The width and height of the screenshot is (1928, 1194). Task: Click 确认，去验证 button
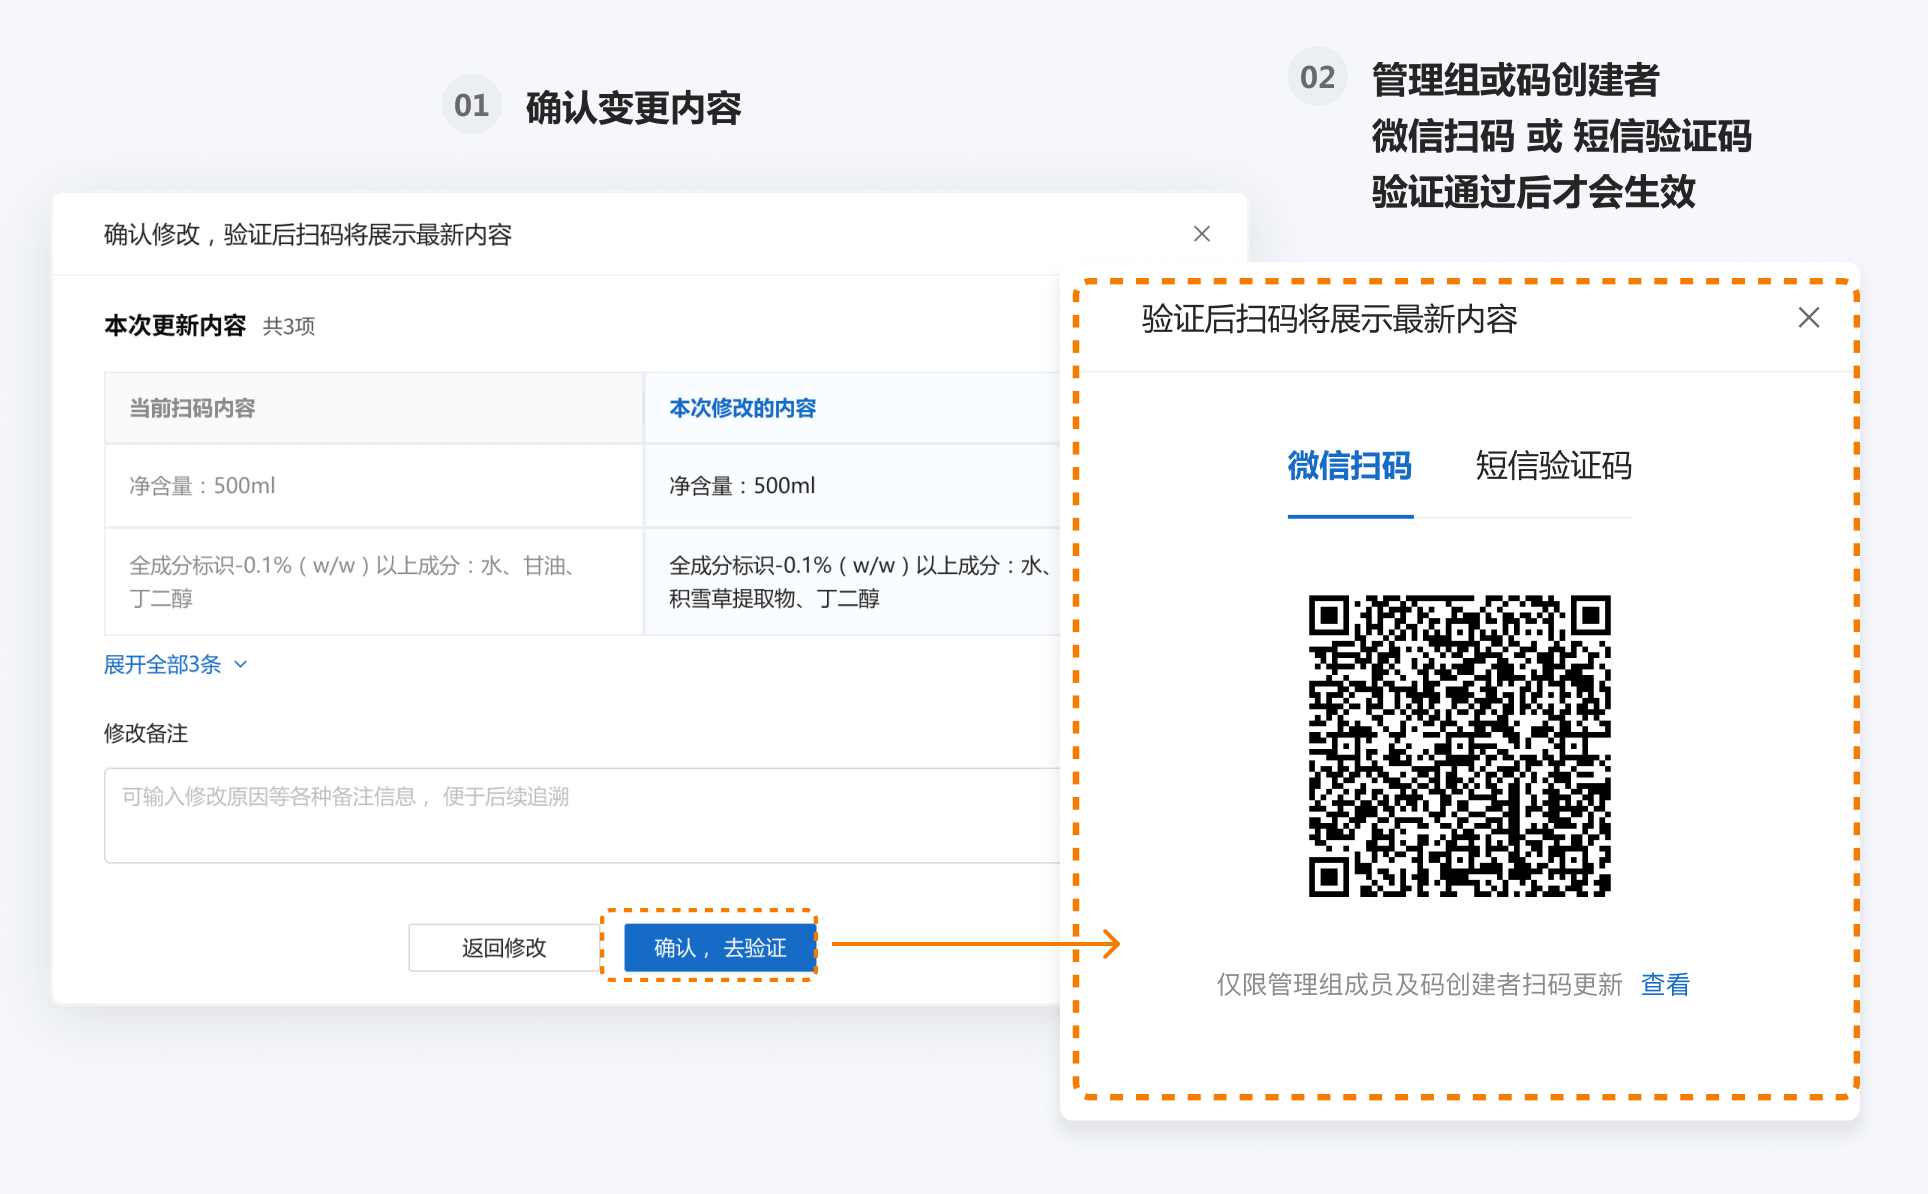click(719, 948)
